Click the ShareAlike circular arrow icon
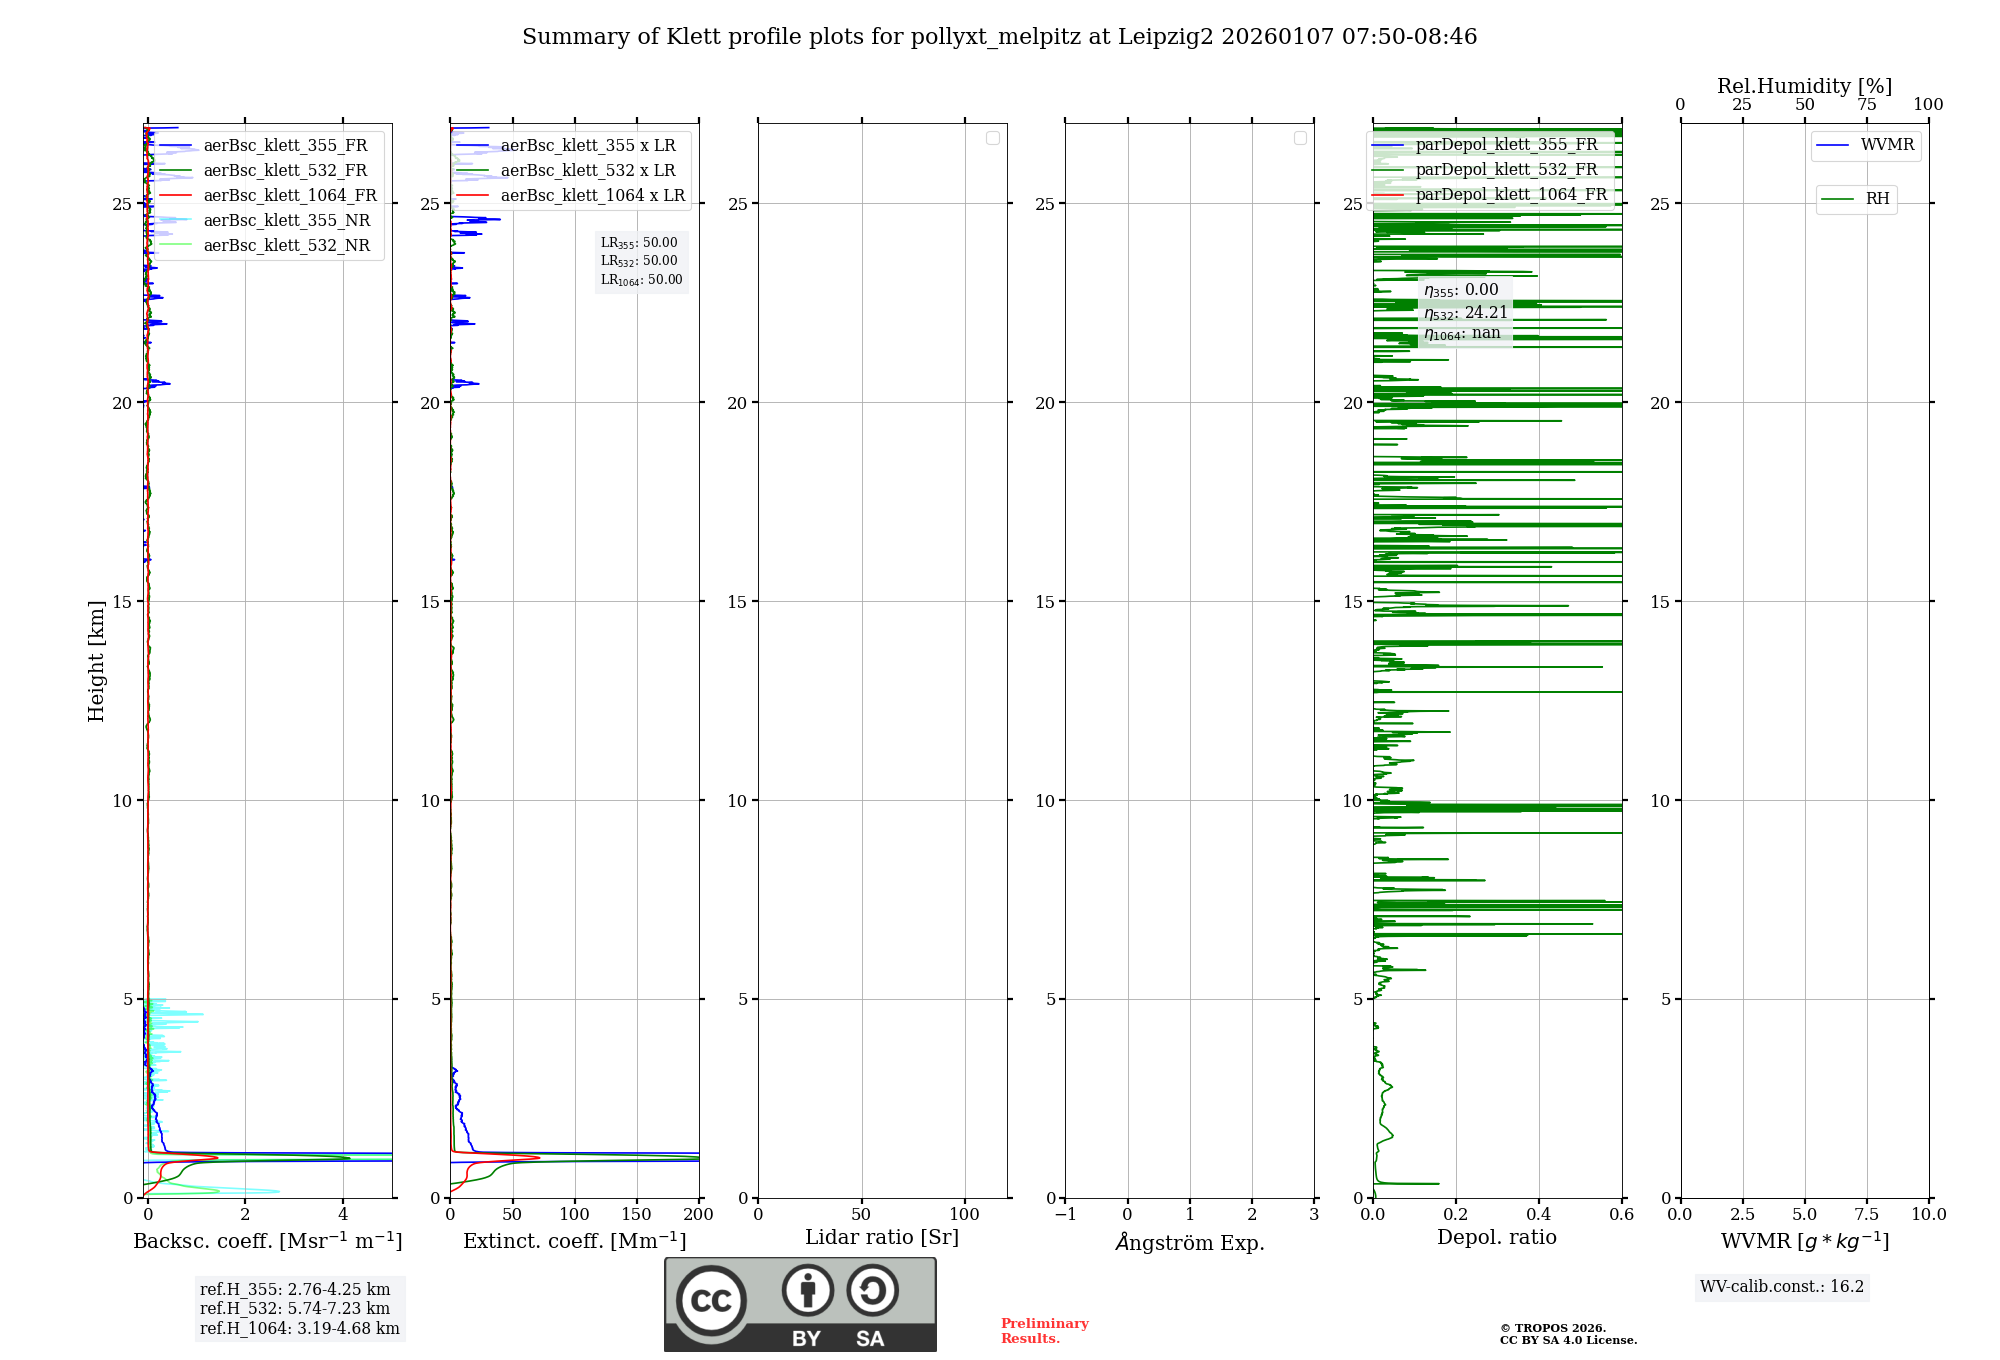The height and width of the screenshot is (1360, 2000). pyautogui.click(x=872, y=1290)
